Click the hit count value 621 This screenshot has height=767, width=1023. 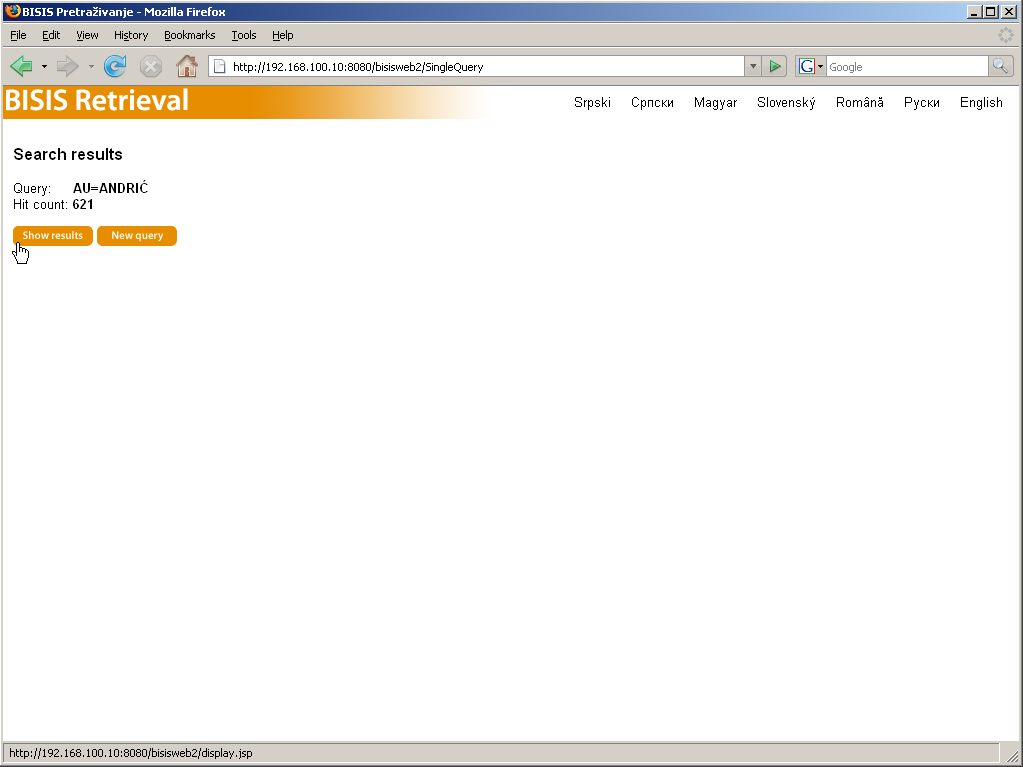click(83, 205)
